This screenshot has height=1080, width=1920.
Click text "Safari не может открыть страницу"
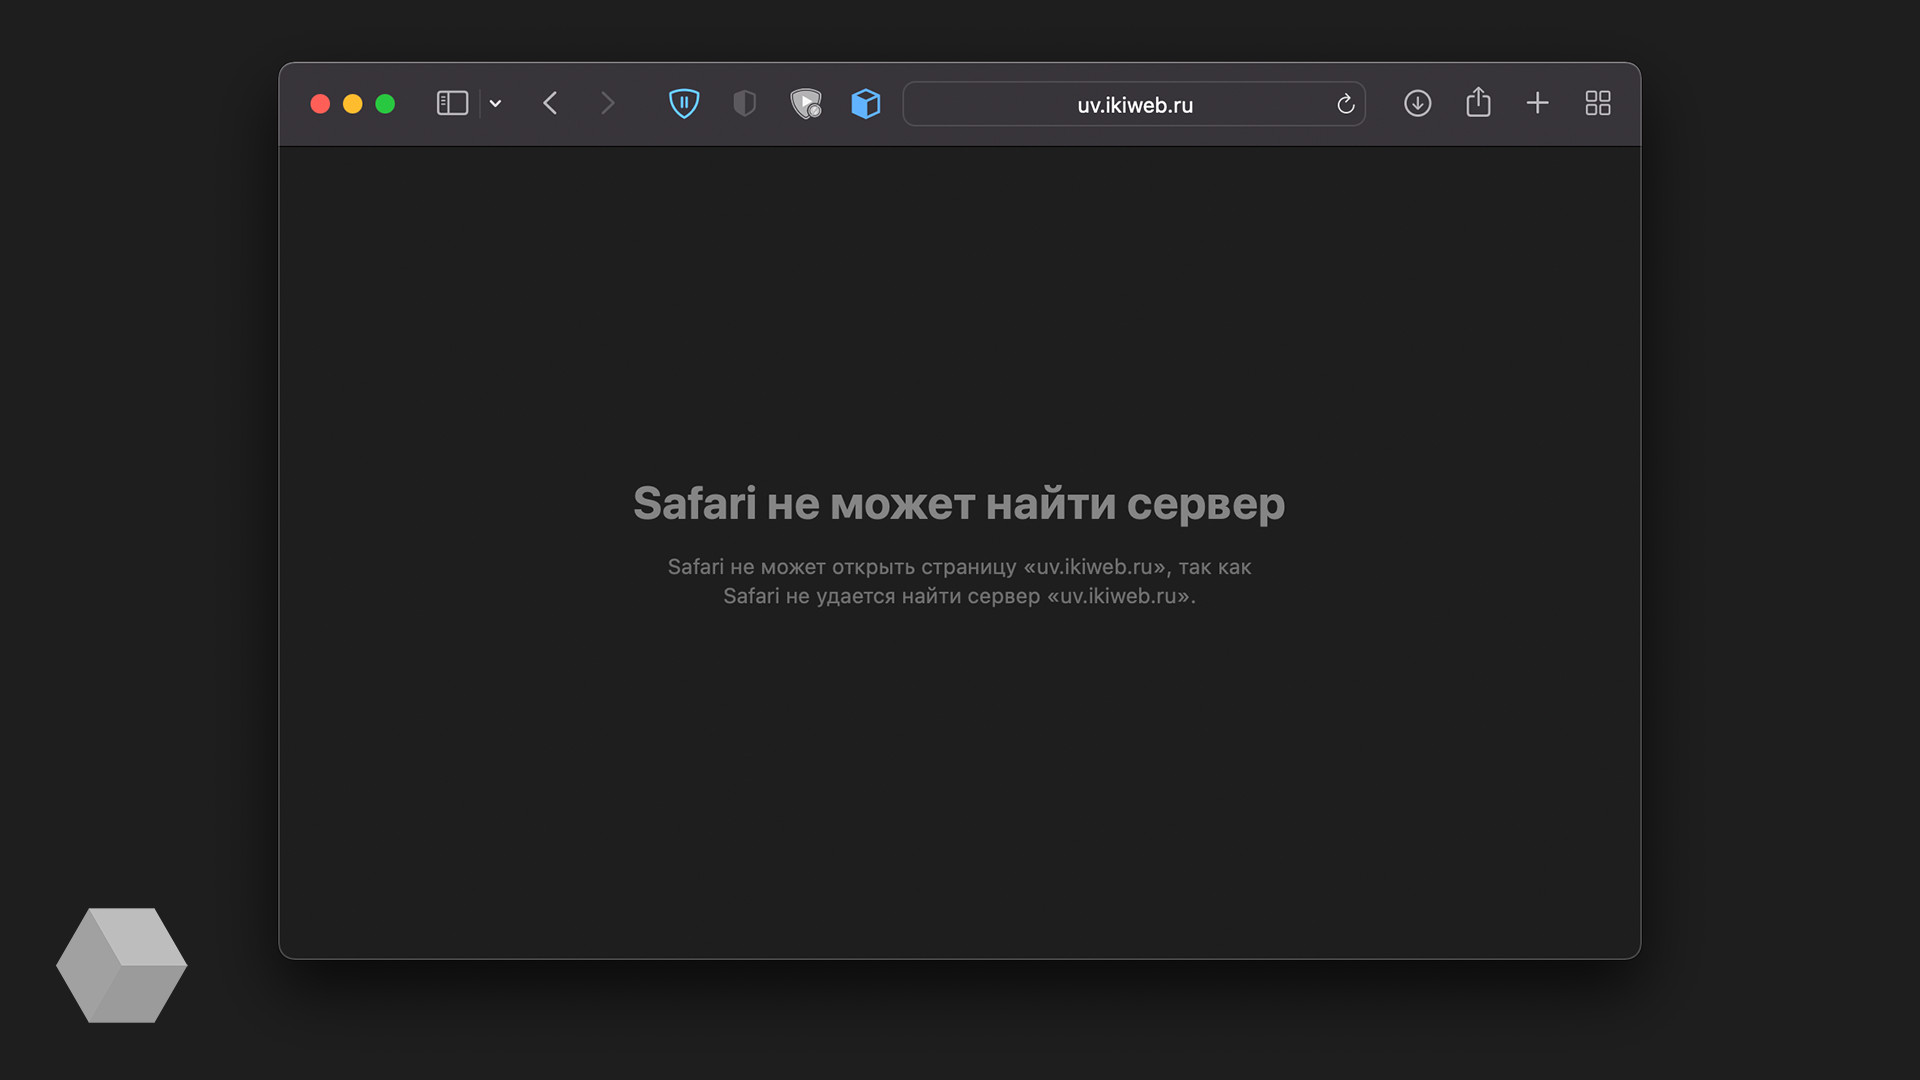(842, 567)
